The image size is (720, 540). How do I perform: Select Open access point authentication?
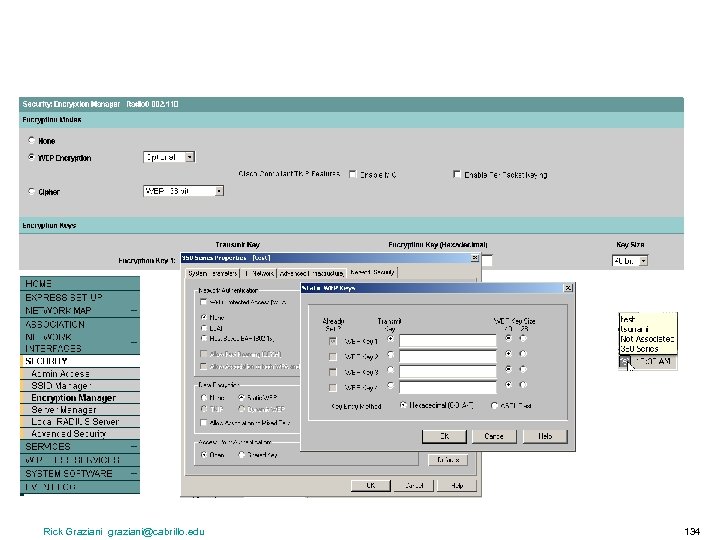pyautogui.click(x=204, y=455)
